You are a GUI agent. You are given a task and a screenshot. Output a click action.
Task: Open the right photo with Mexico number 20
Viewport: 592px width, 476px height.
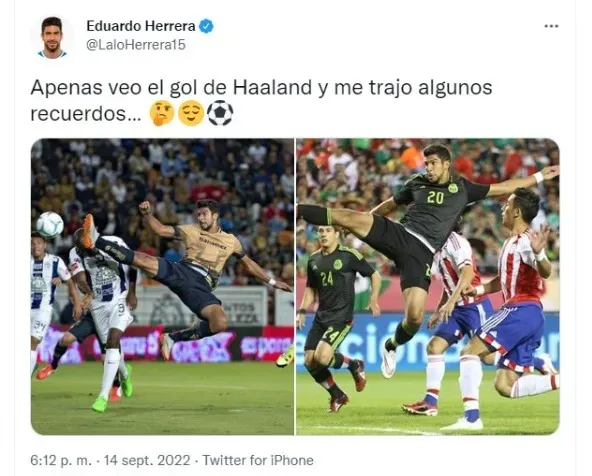pyautogui.click(x=428, y=287)
